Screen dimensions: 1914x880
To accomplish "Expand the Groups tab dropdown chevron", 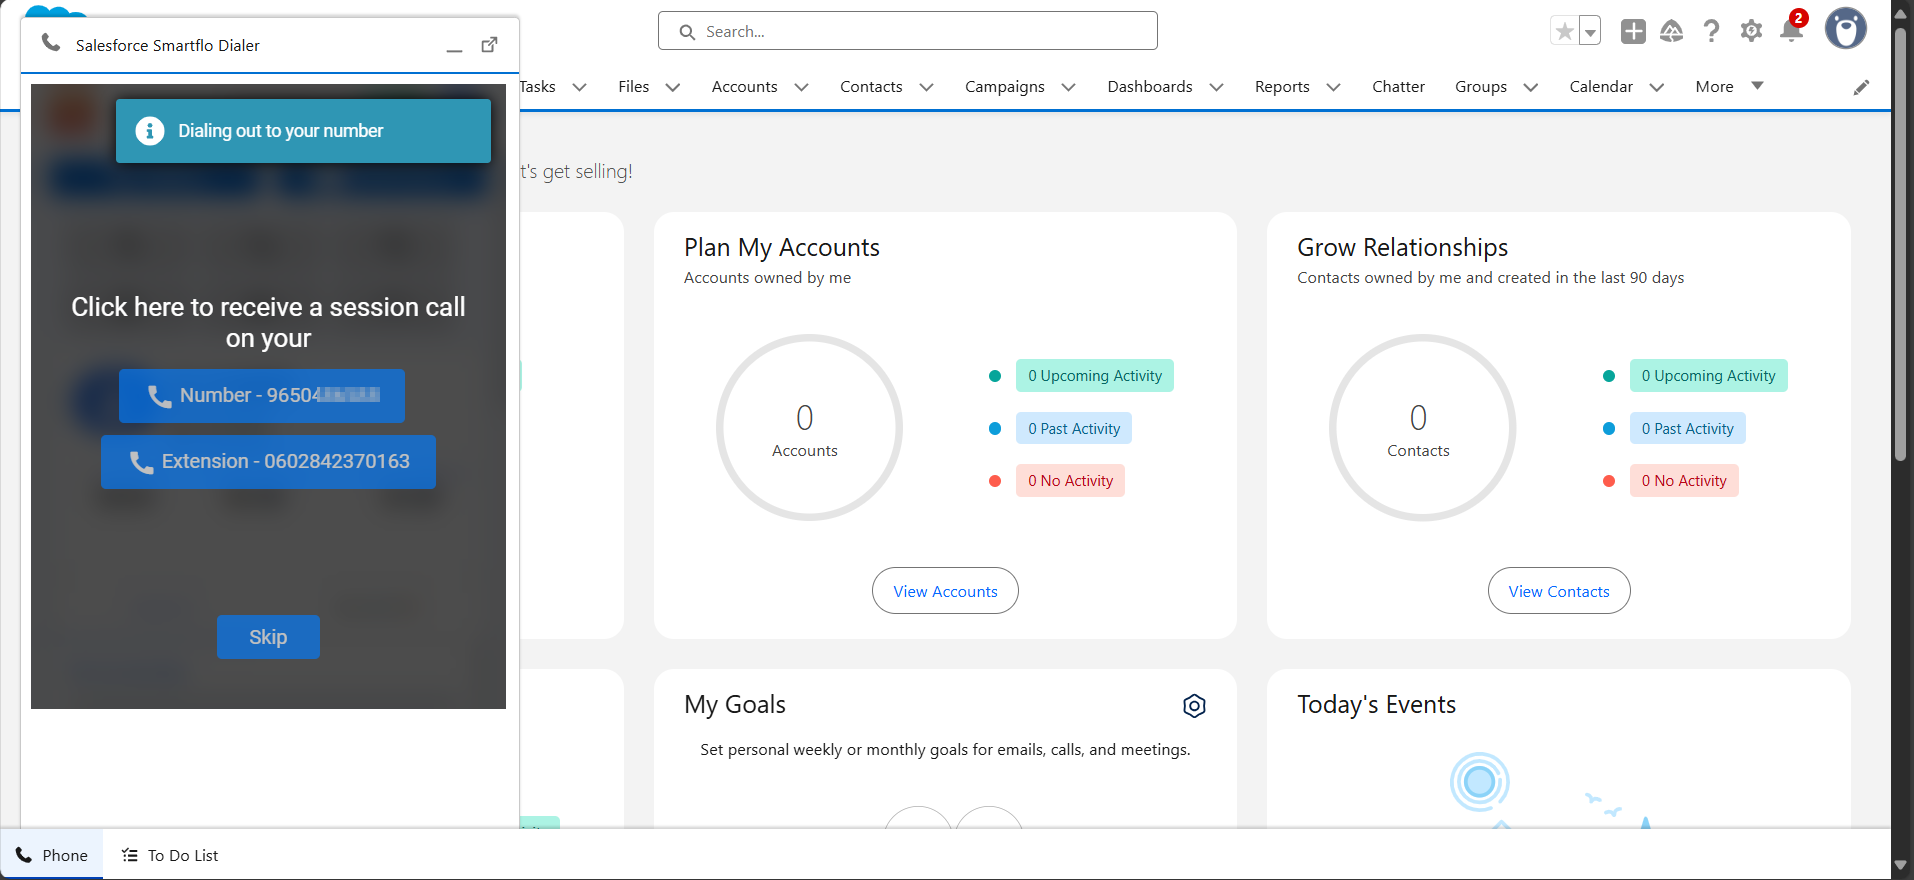I will pyautogui.click(x=1530, y=87).
